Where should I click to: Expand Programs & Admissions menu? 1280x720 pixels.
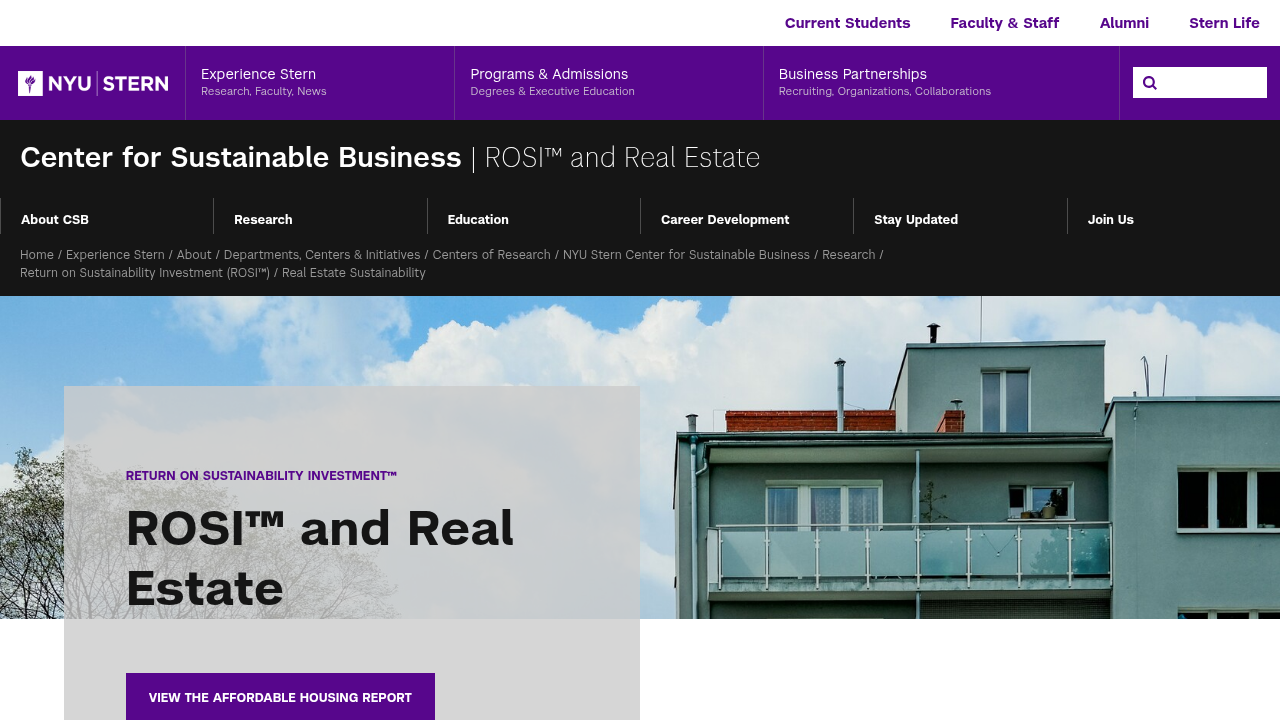point(609,83)
